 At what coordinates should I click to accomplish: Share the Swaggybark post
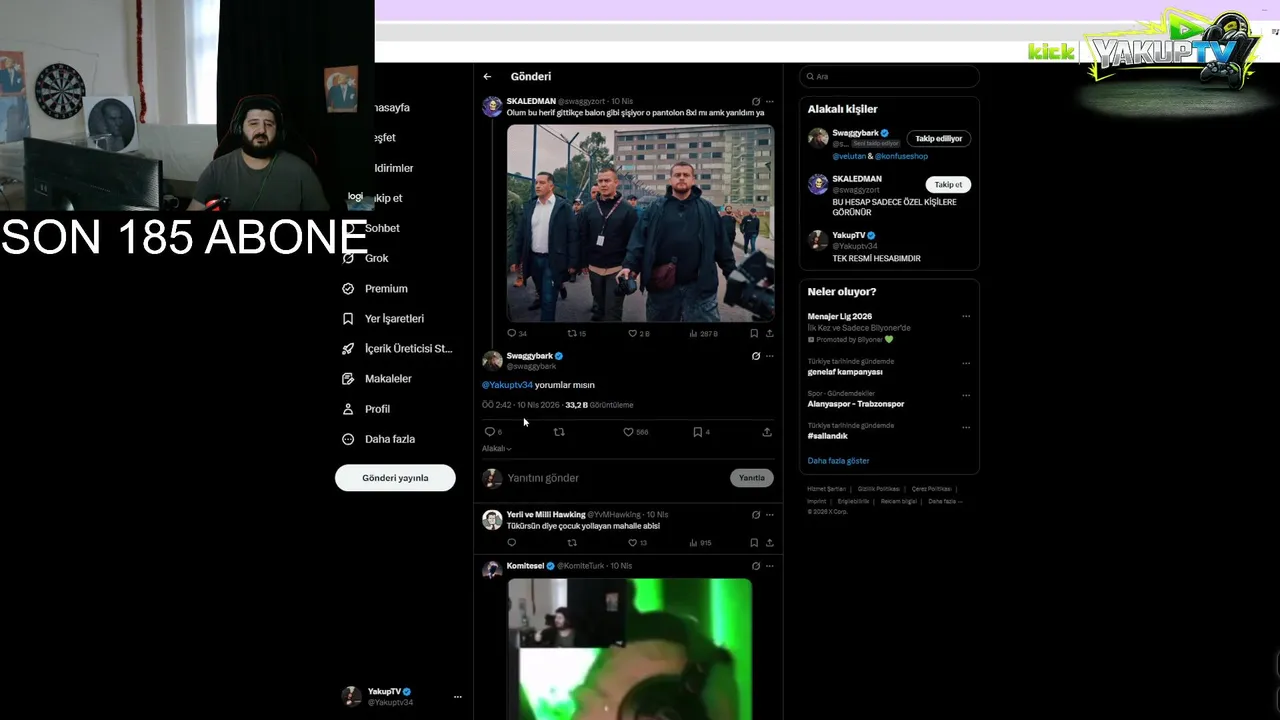pyautogui.click(x=767, y=432)
